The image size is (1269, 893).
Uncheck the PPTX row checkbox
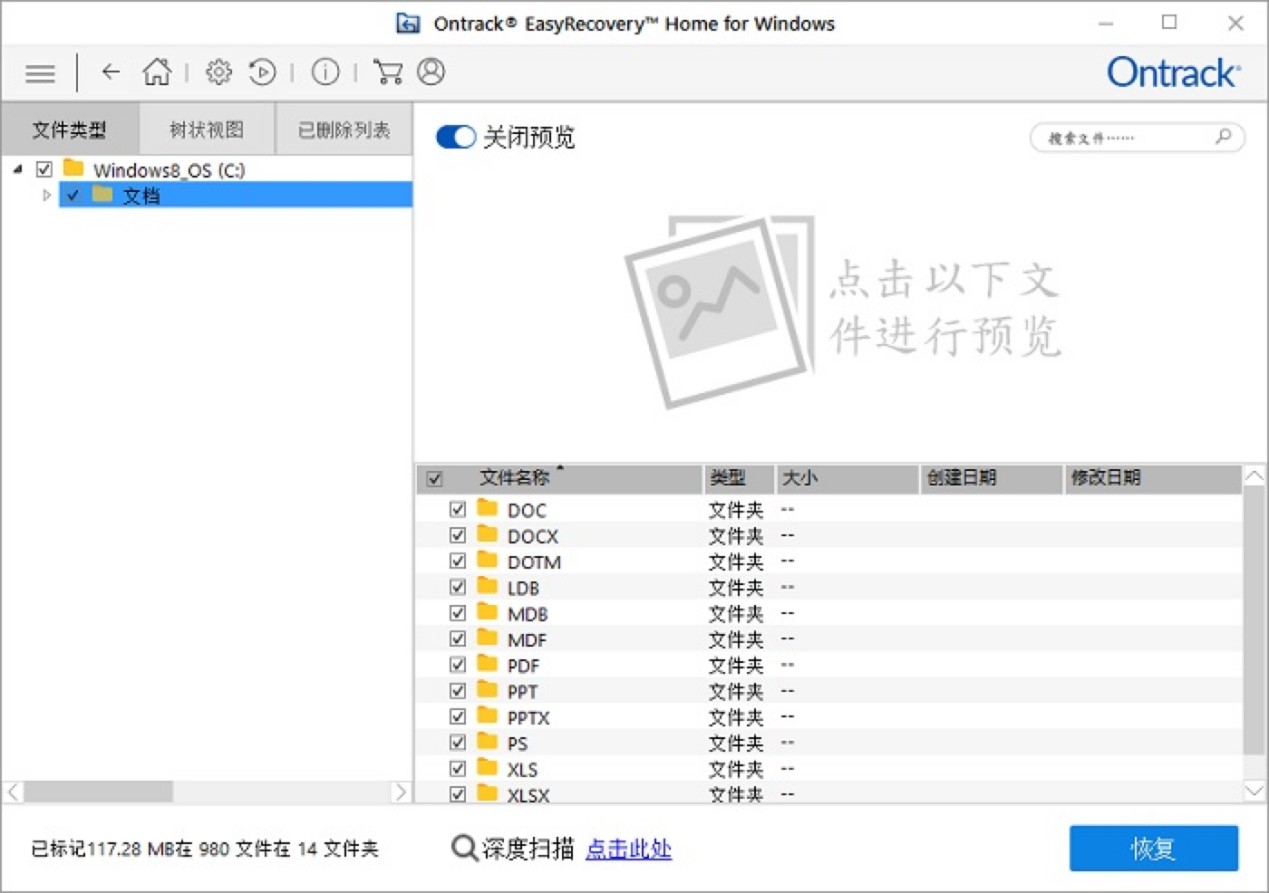pyautogui.click(x=458, y=717)
